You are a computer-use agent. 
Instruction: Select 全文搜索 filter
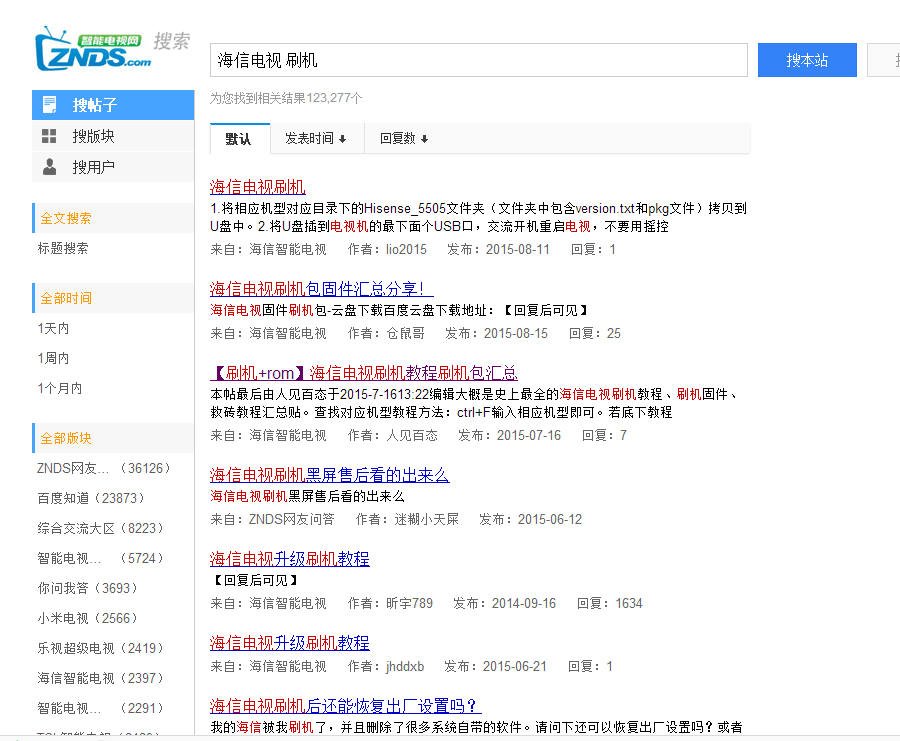click(x=65, y=218)
